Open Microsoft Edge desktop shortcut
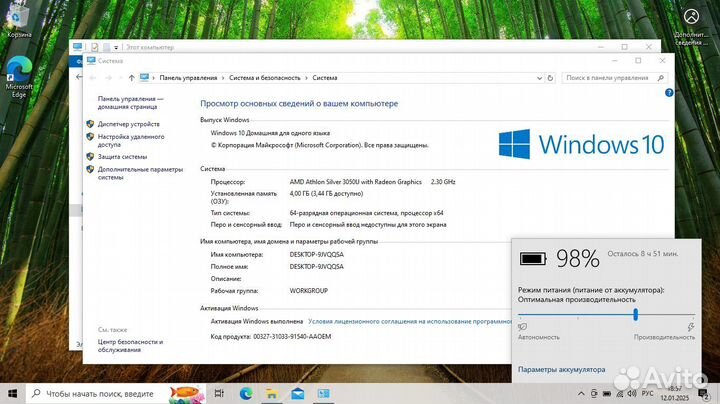 (19, 77)
